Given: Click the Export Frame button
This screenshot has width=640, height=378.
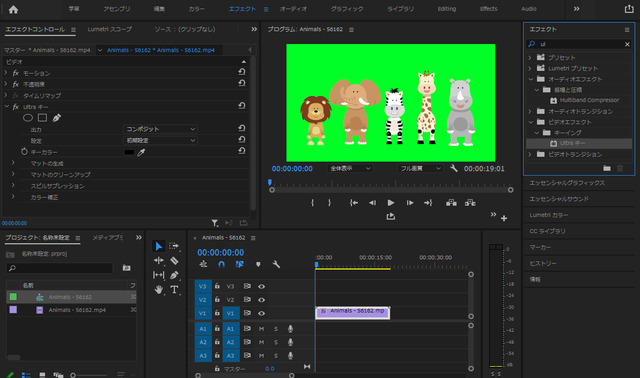Looking at the screenshot, I should 391,216.
